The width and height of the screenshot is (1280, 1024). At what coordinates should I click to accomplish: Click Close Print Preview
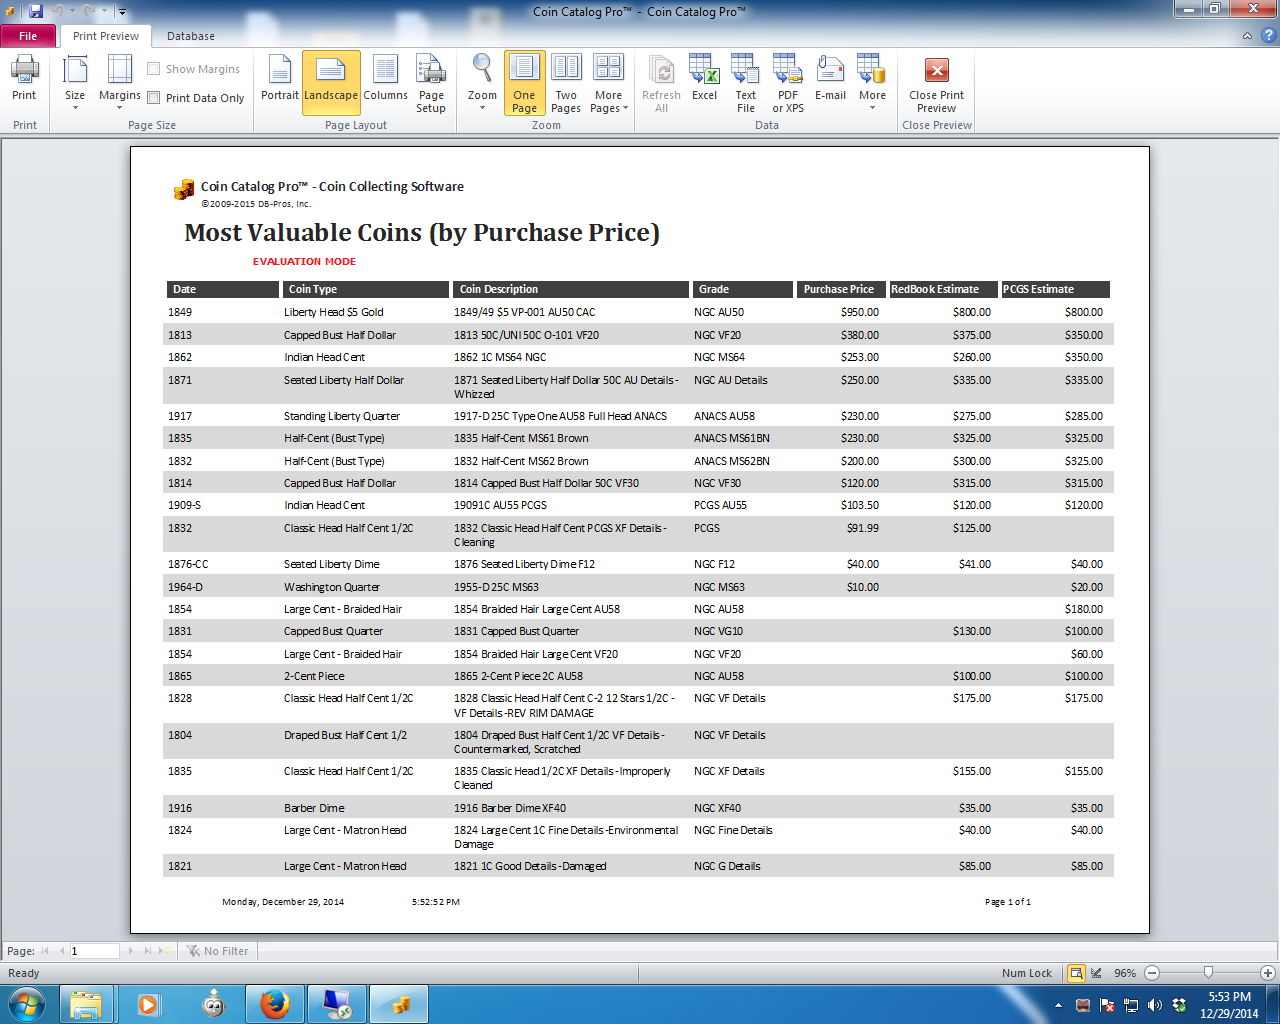coord(937,84)
